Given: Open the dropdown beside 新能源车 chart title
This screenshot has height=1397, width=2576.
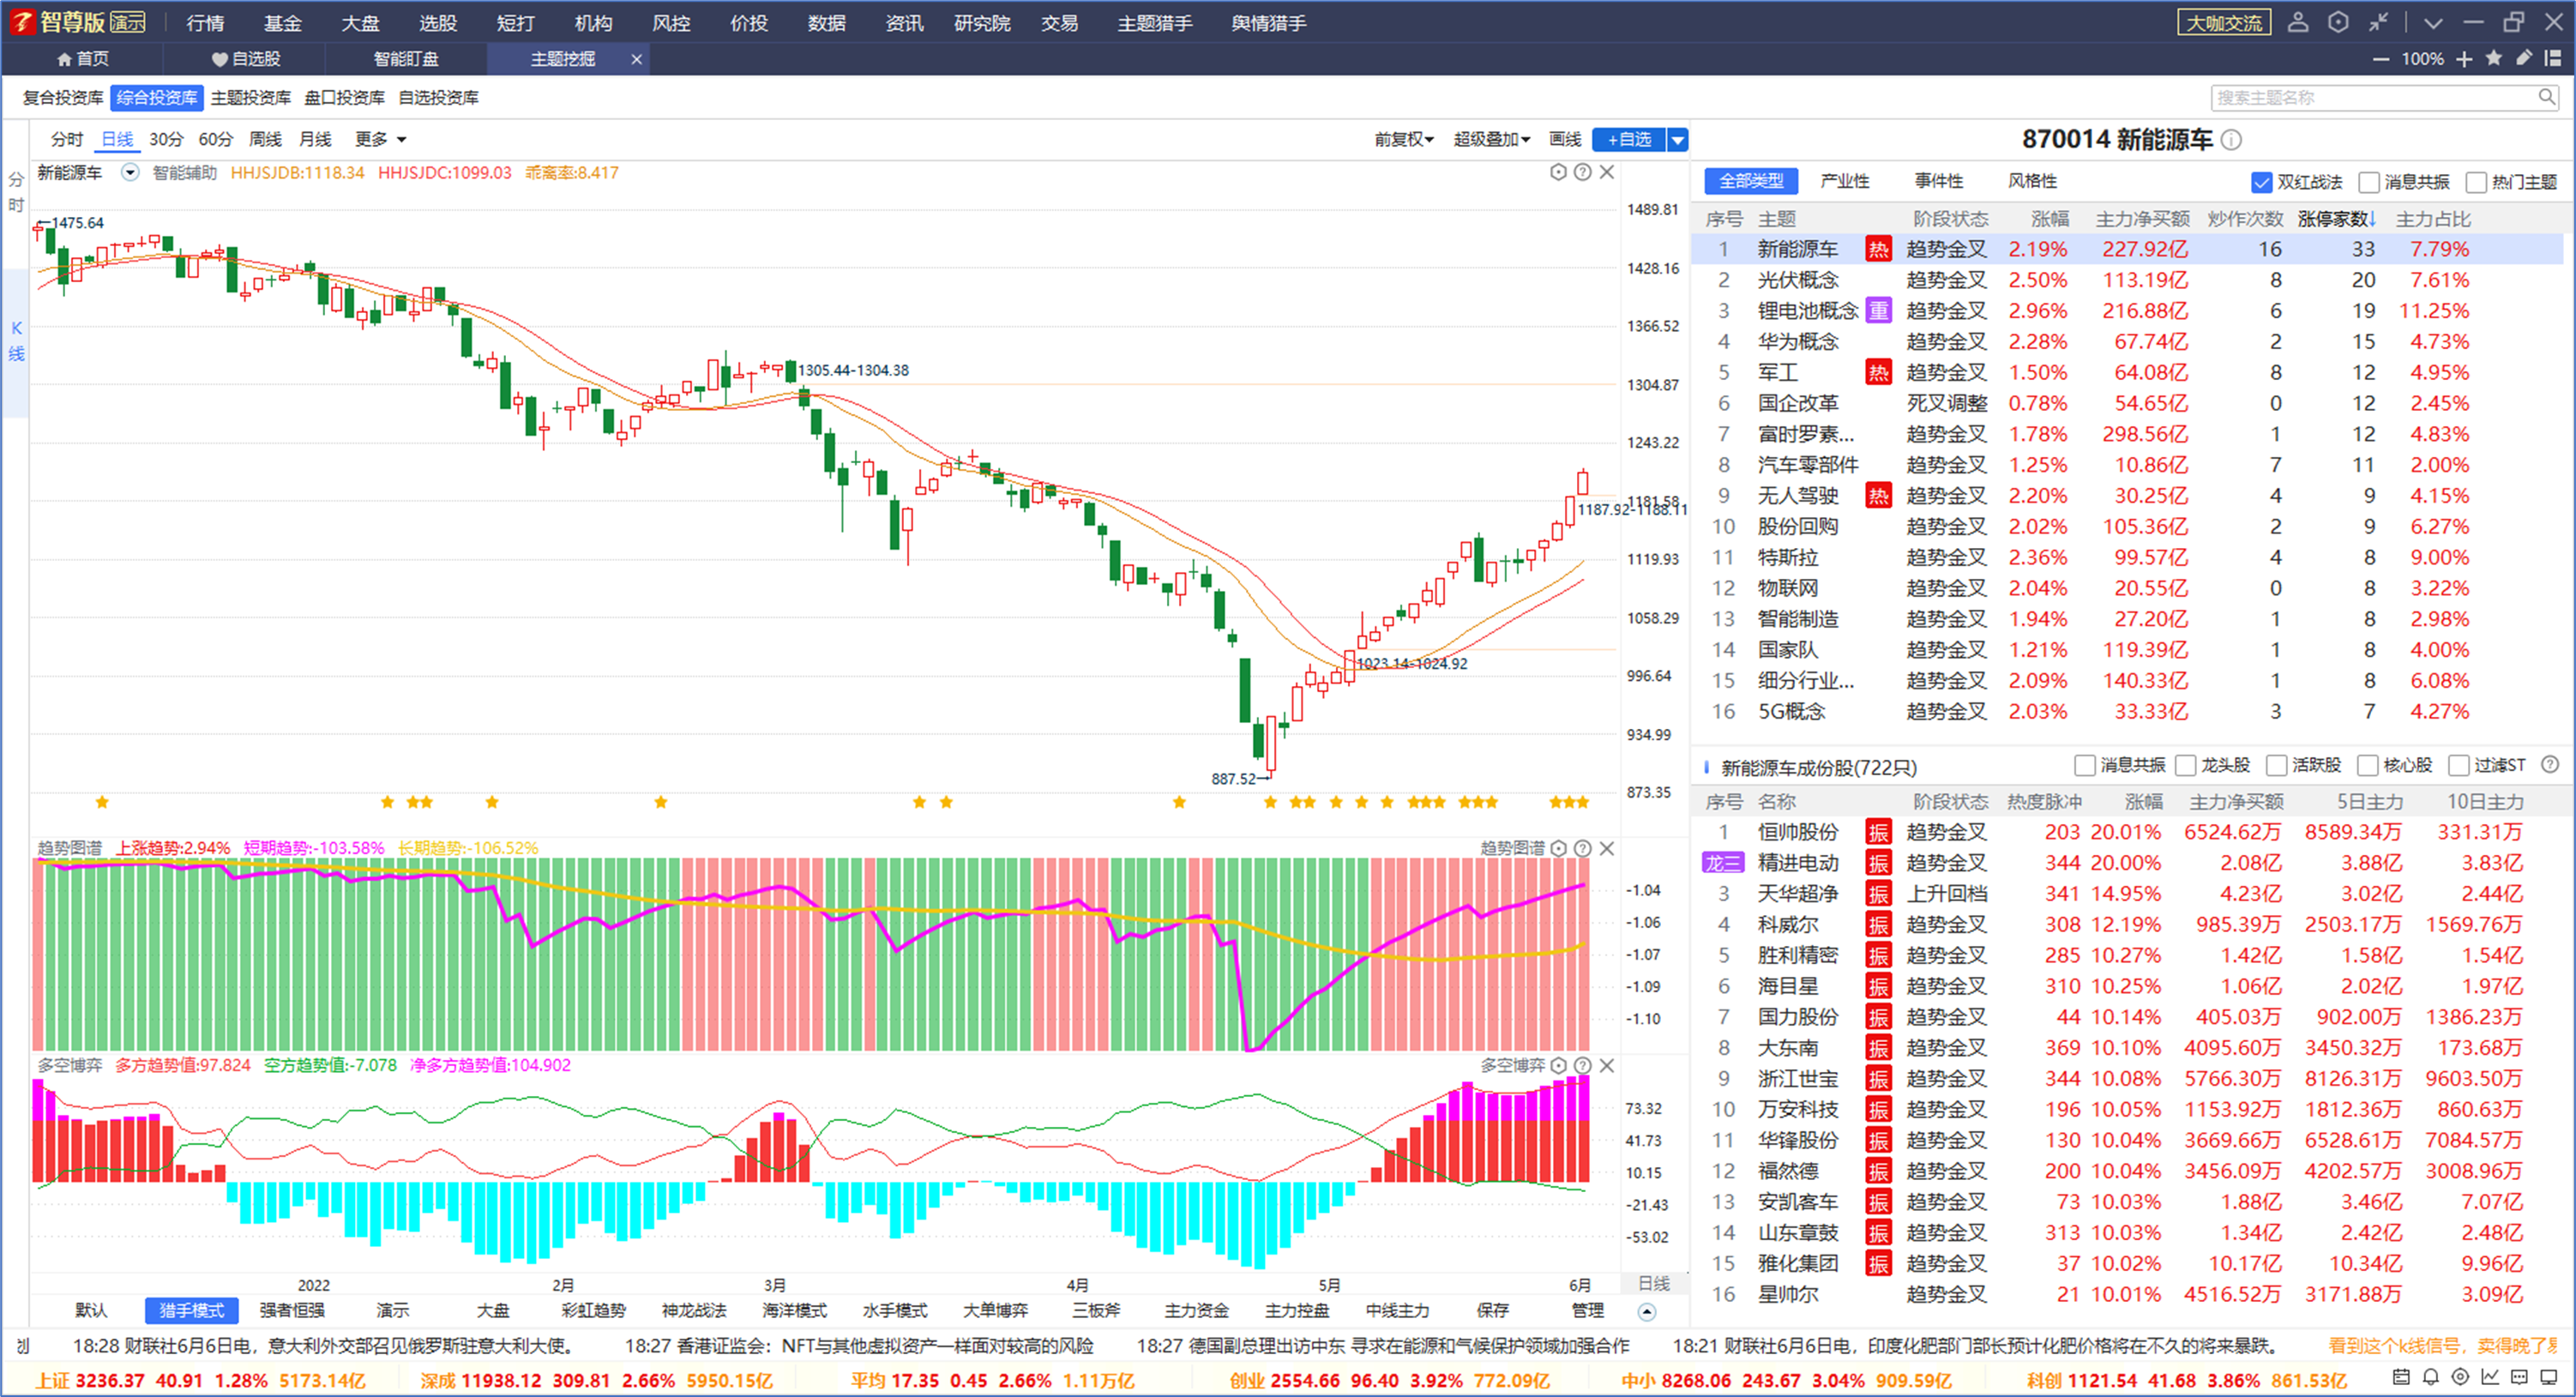Looking at the screenshot, I should pyautogui.click(x=130, y=172).
